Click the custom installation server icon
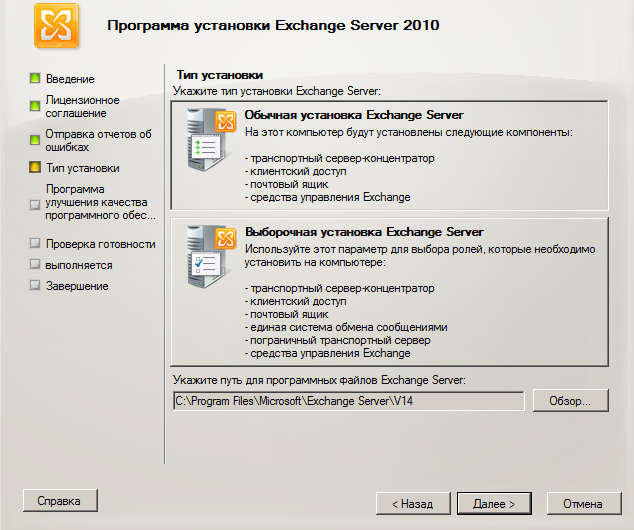 click(x=211, y=257)
